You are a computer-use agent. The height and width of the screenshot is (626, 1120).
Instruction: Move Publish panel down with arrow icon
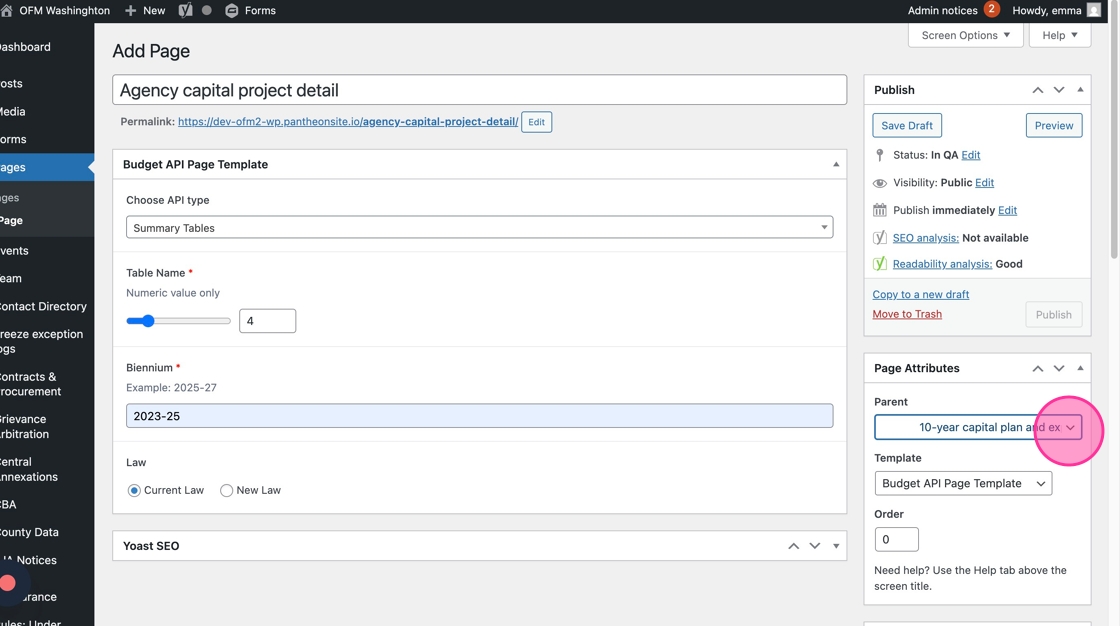1059,90
